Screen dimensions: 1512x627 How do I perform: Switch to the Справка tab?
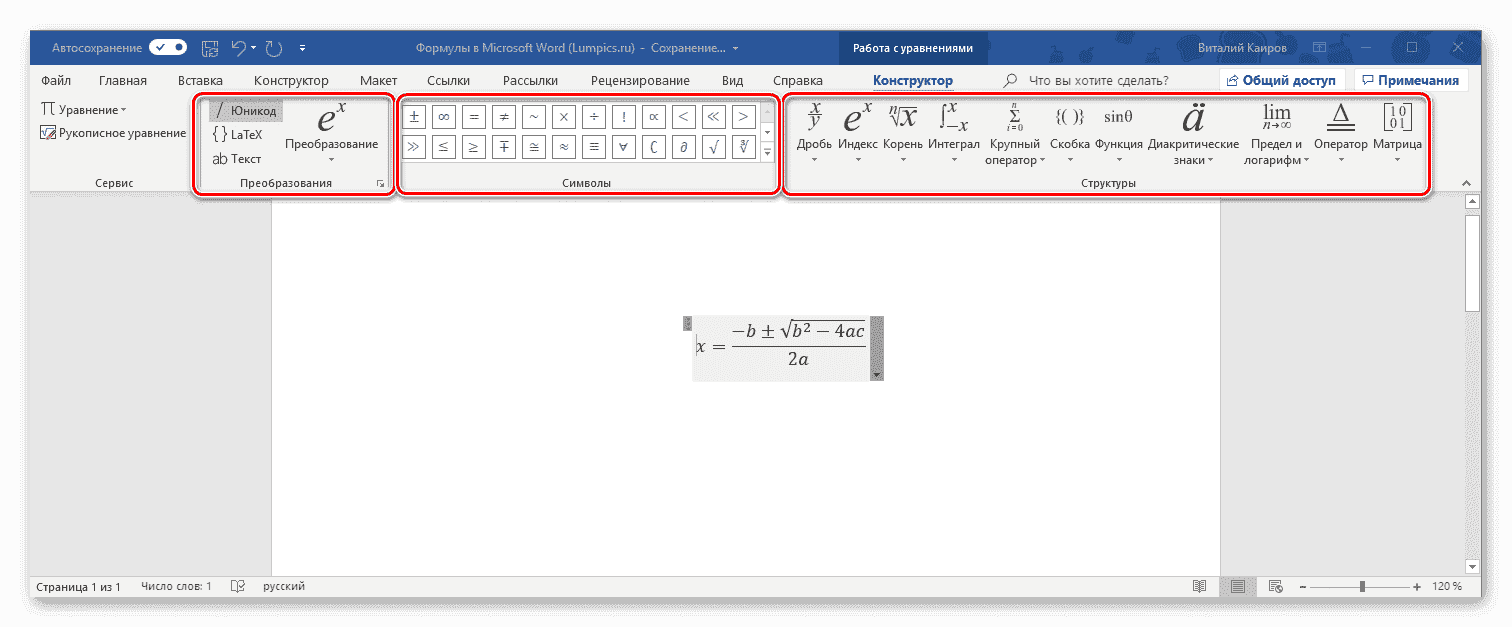tap(798, 80)
